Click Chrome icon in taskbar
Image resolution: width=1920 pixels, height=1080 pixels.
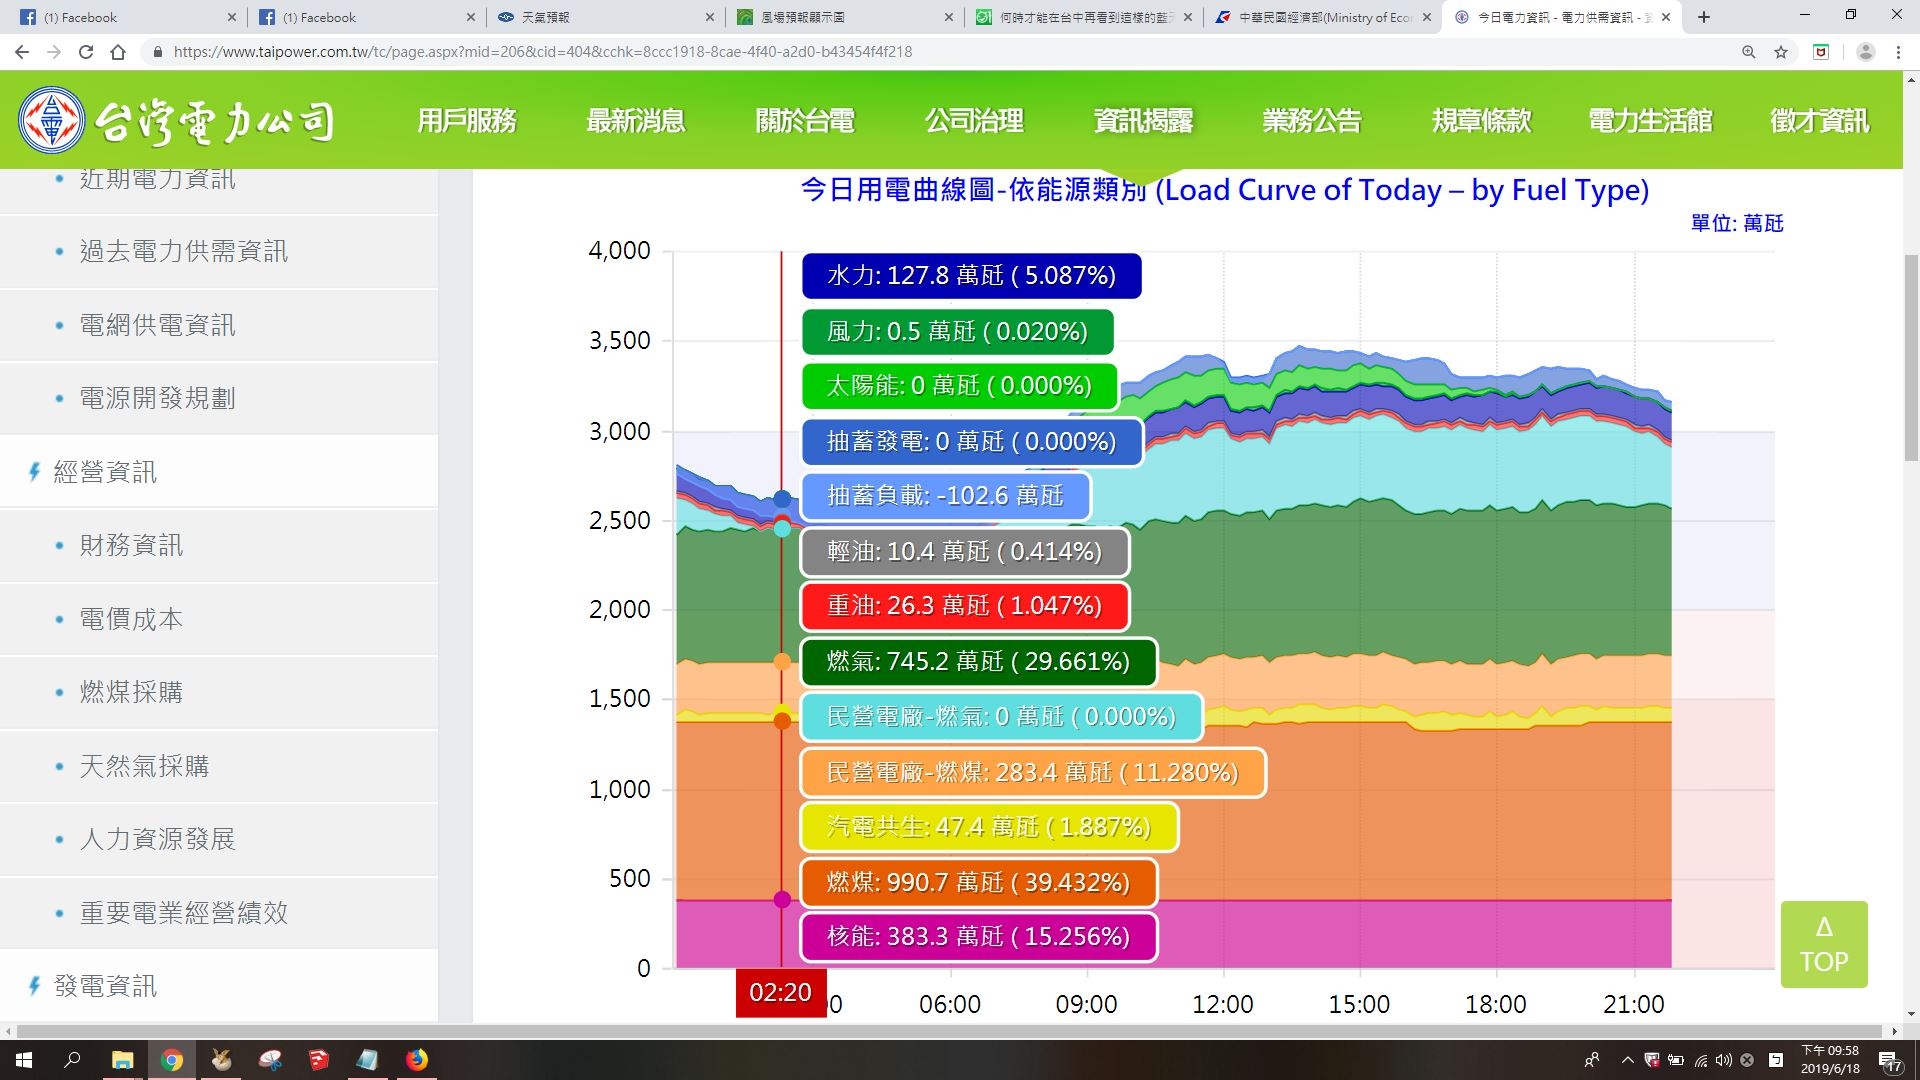[172, 1060]
